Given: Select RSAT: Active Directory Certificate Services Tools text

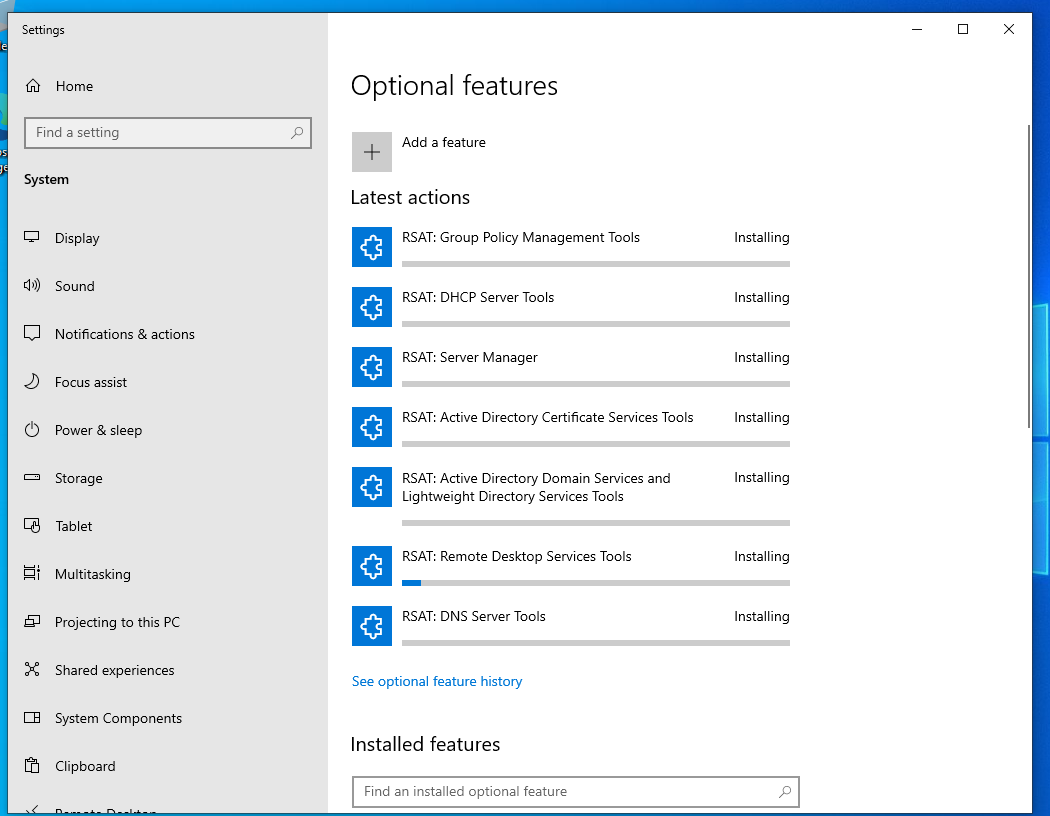Looking at the screenshot, I should [547, 417].
